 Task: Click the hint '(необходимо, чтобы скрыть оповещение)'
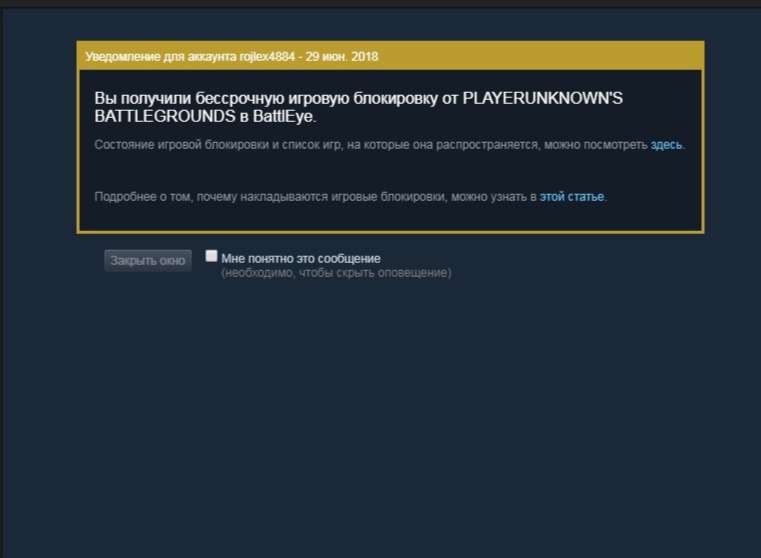[x=336, y=273]
